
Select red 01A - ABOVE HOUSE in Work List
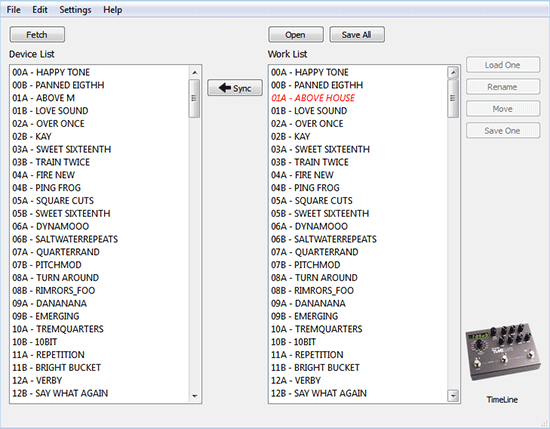[x=313, y=98]
